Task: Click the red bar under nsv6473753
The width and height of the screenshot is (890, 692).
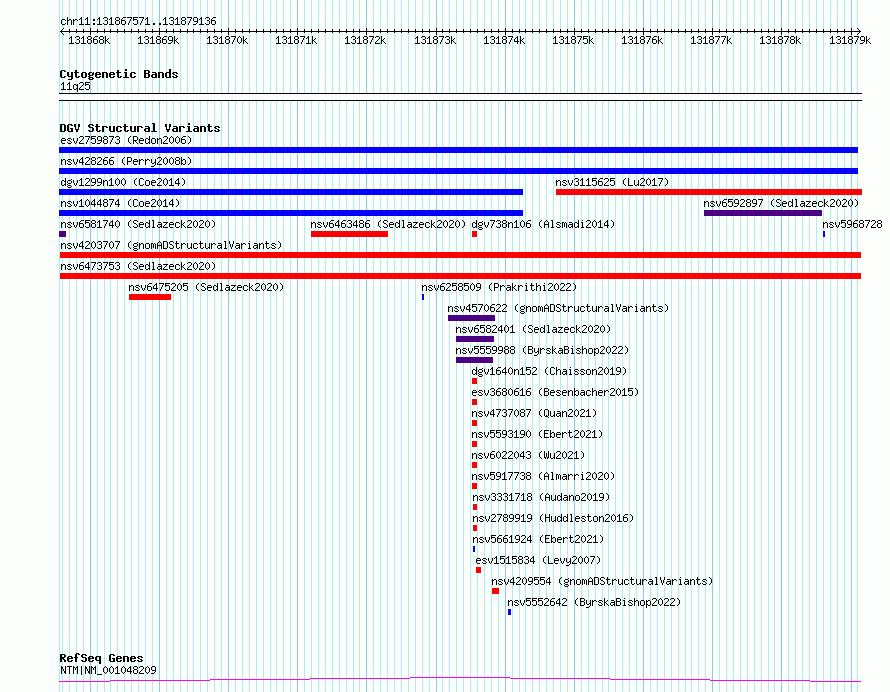Action: tap(460, 276)
